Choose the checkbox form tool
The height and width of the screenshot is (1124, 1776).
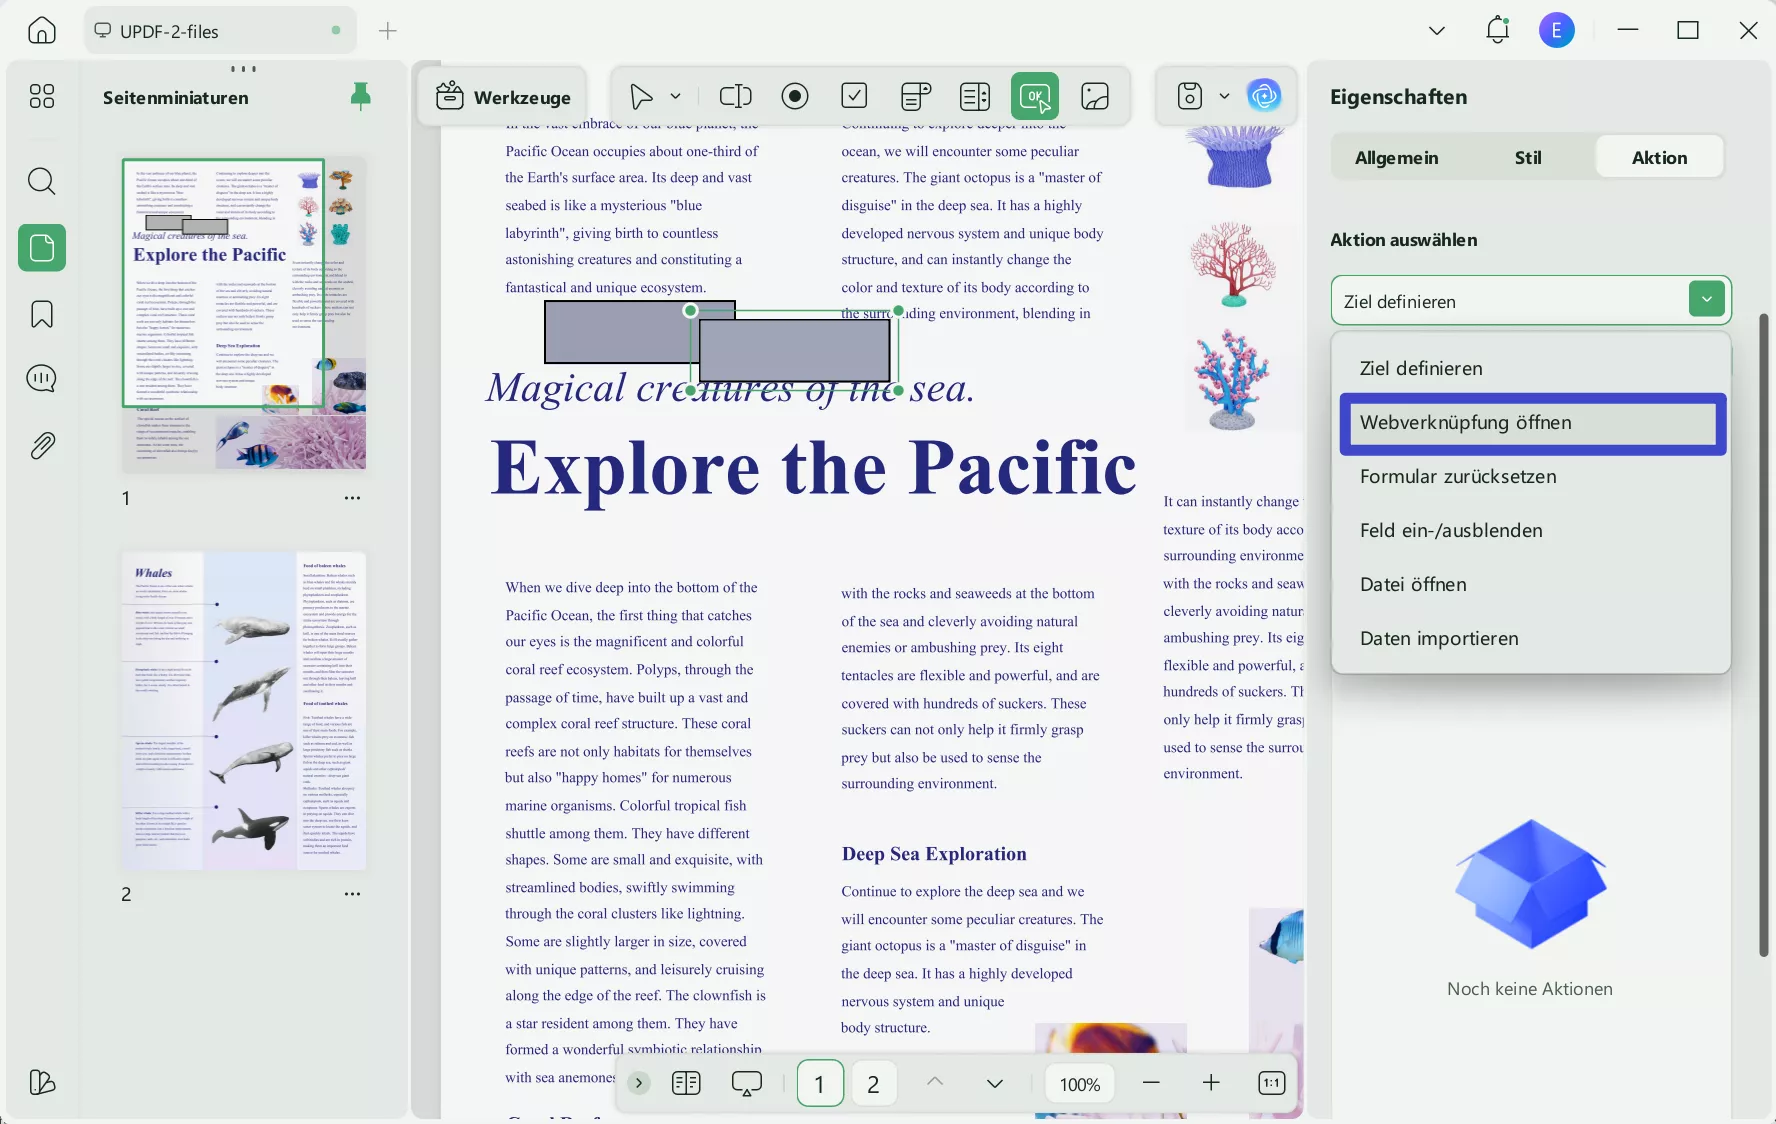[854, 96]
